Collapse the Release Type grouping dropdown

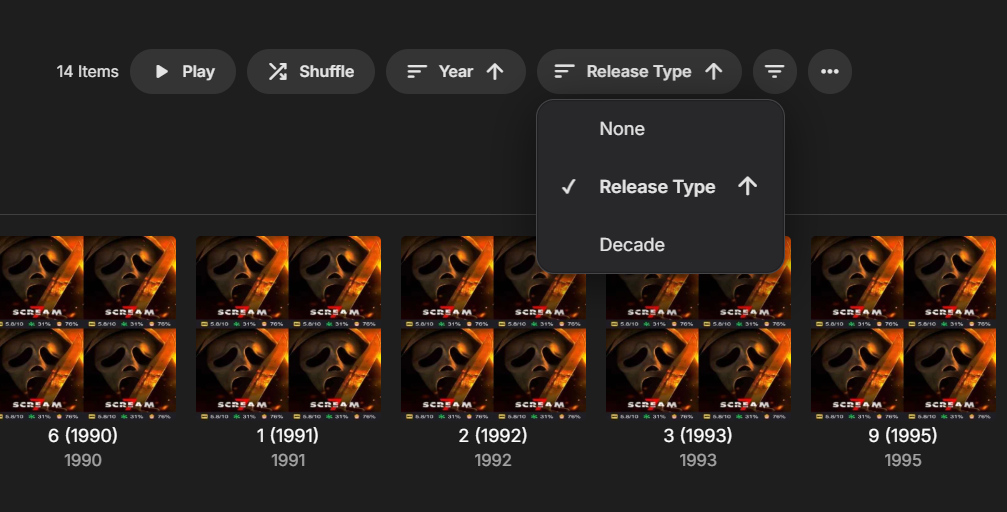[639, 72]
